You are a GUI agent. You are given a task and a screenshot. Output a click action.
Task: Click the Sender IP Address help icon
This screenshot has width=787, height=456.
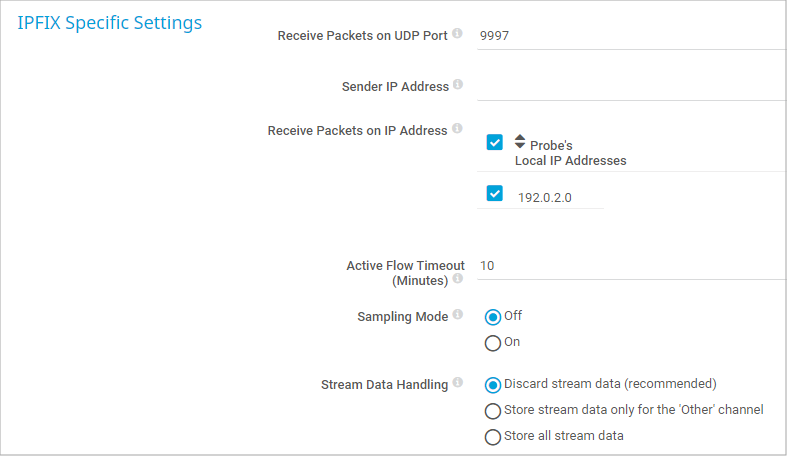458,85
